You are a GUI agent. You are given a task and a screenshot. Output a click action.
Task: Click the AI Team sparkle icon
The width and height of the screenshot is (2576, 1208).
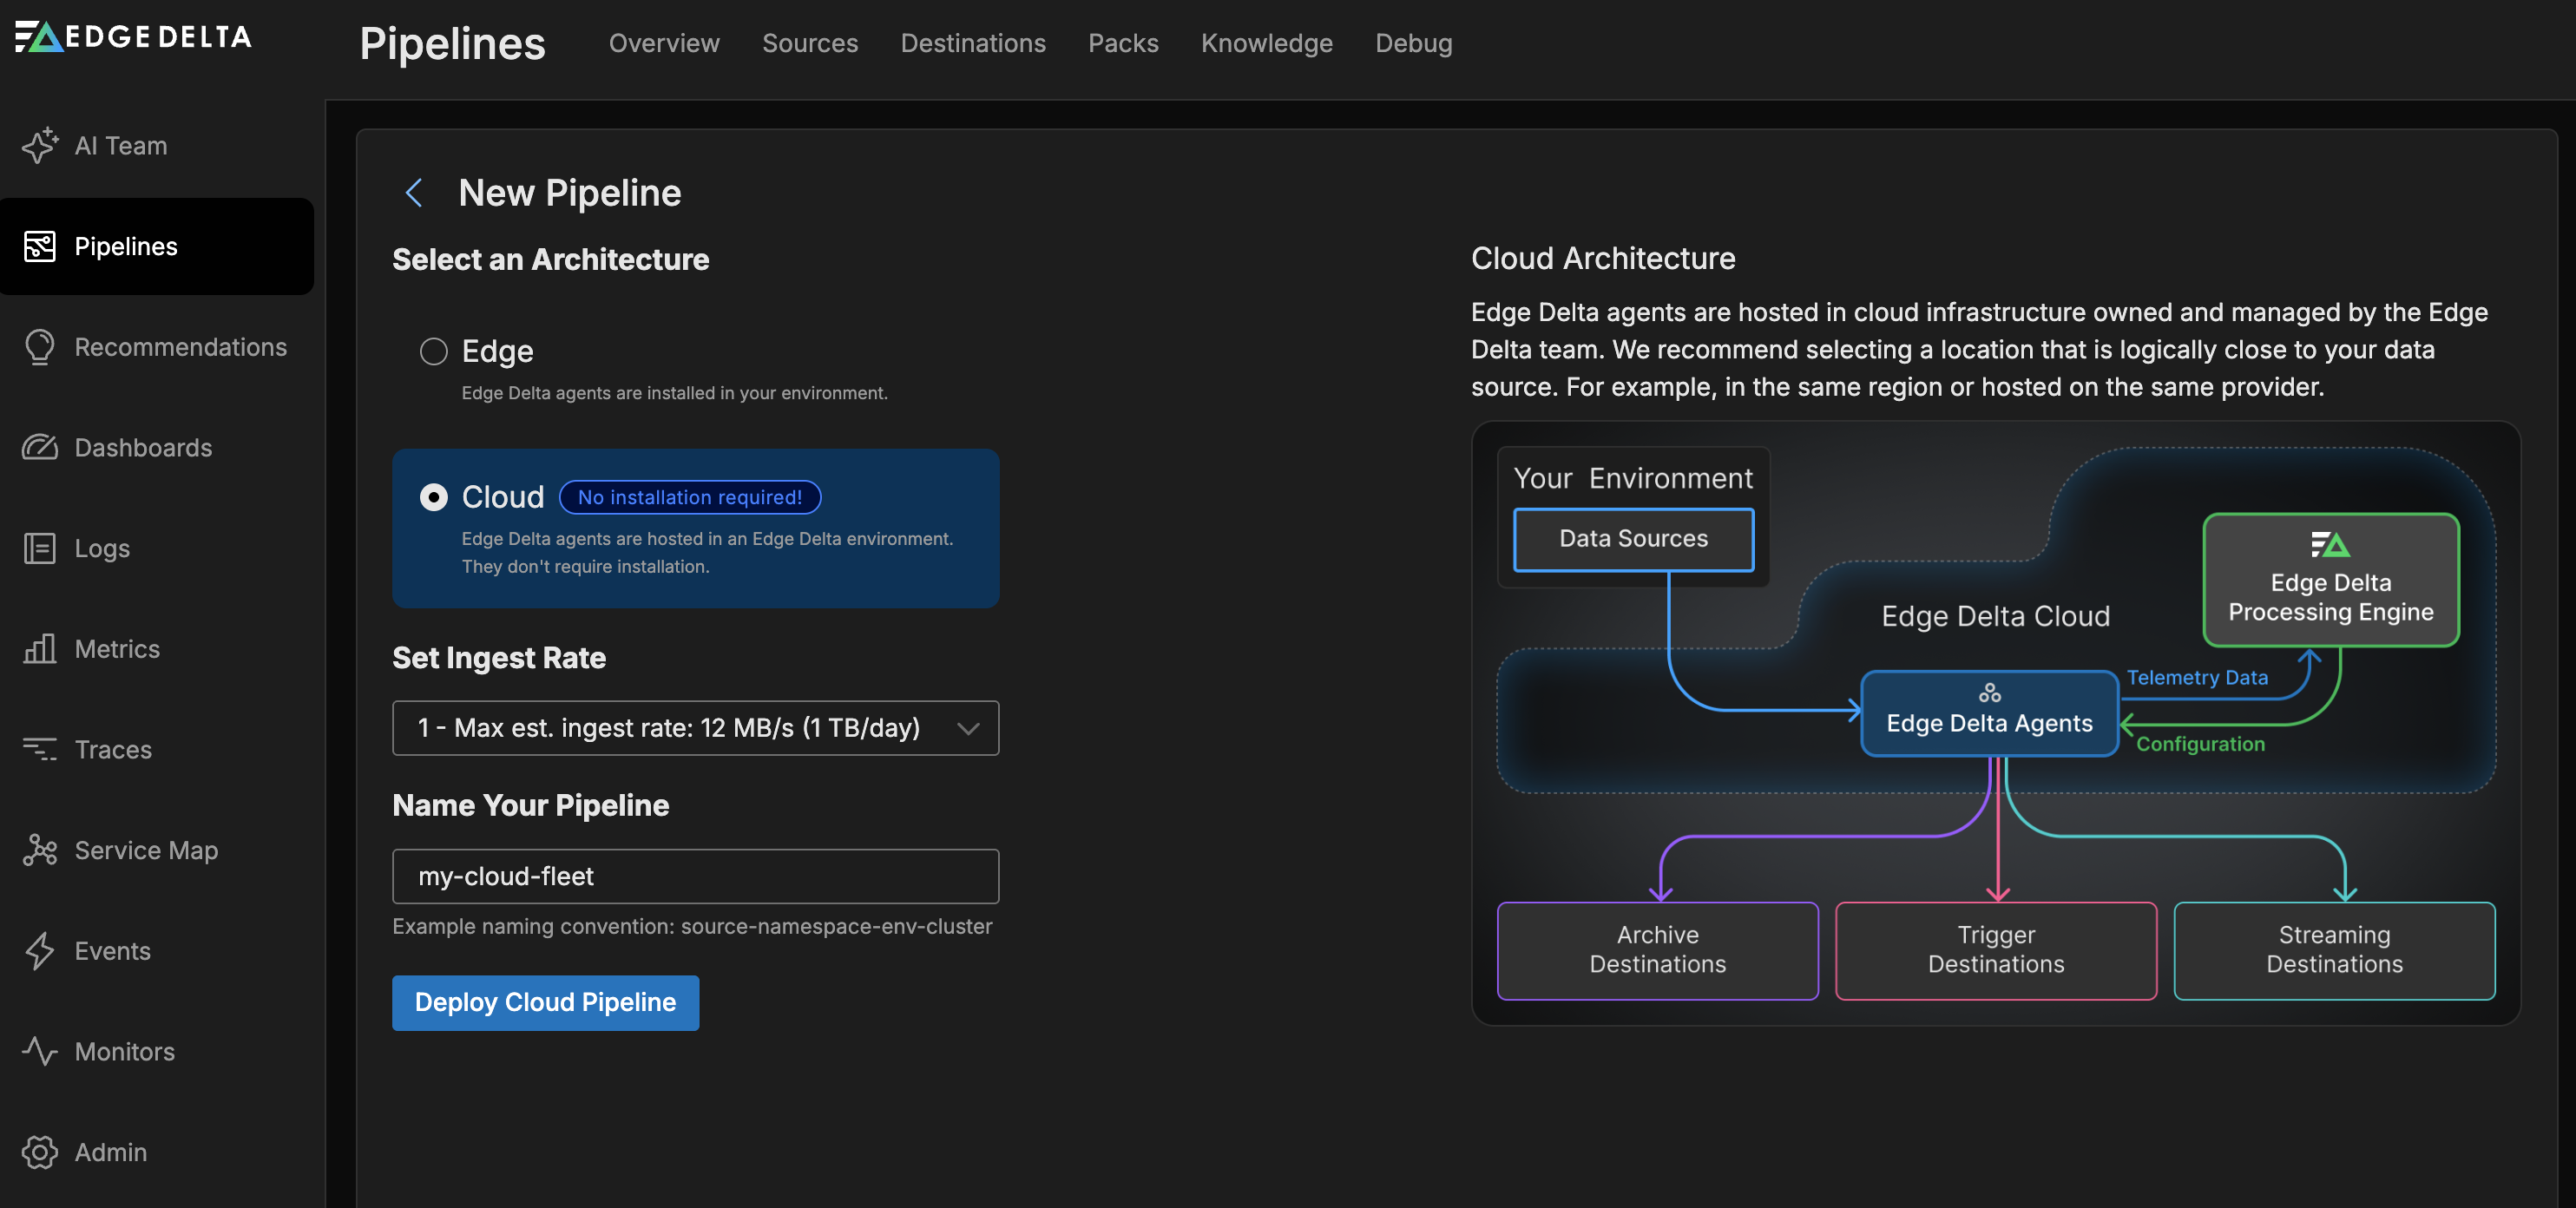point(39,146)
